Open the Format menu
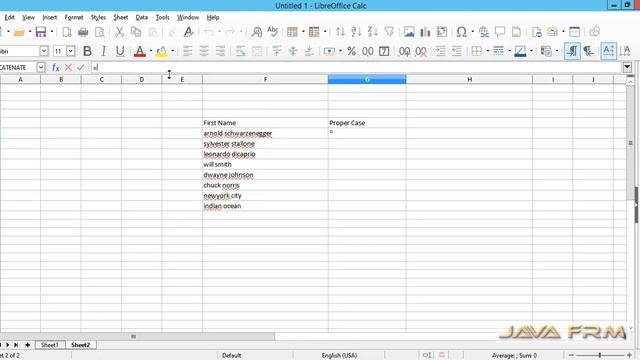Viewport: 640px width, 360px height. click(x=74, y=17)
